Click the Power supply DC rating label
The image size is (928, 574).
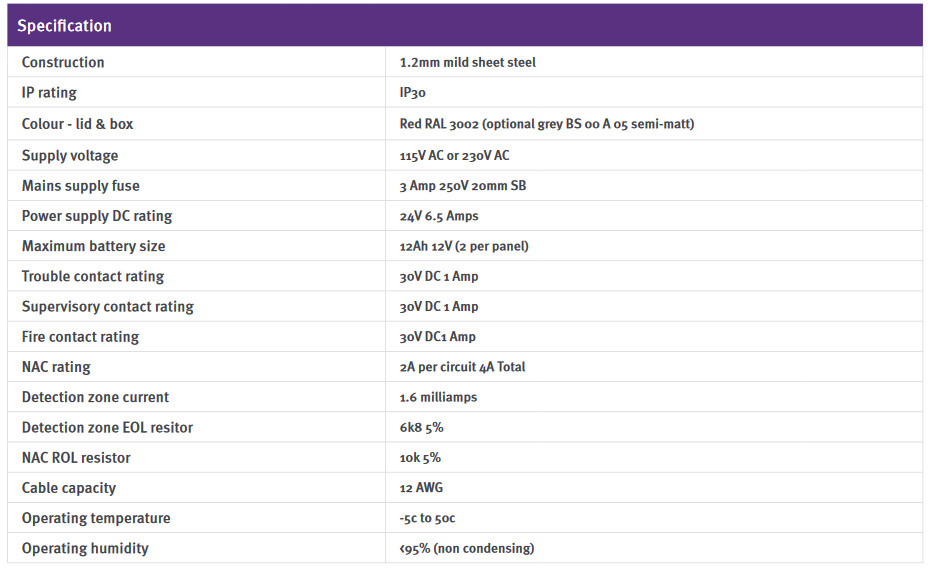(97, 216)
